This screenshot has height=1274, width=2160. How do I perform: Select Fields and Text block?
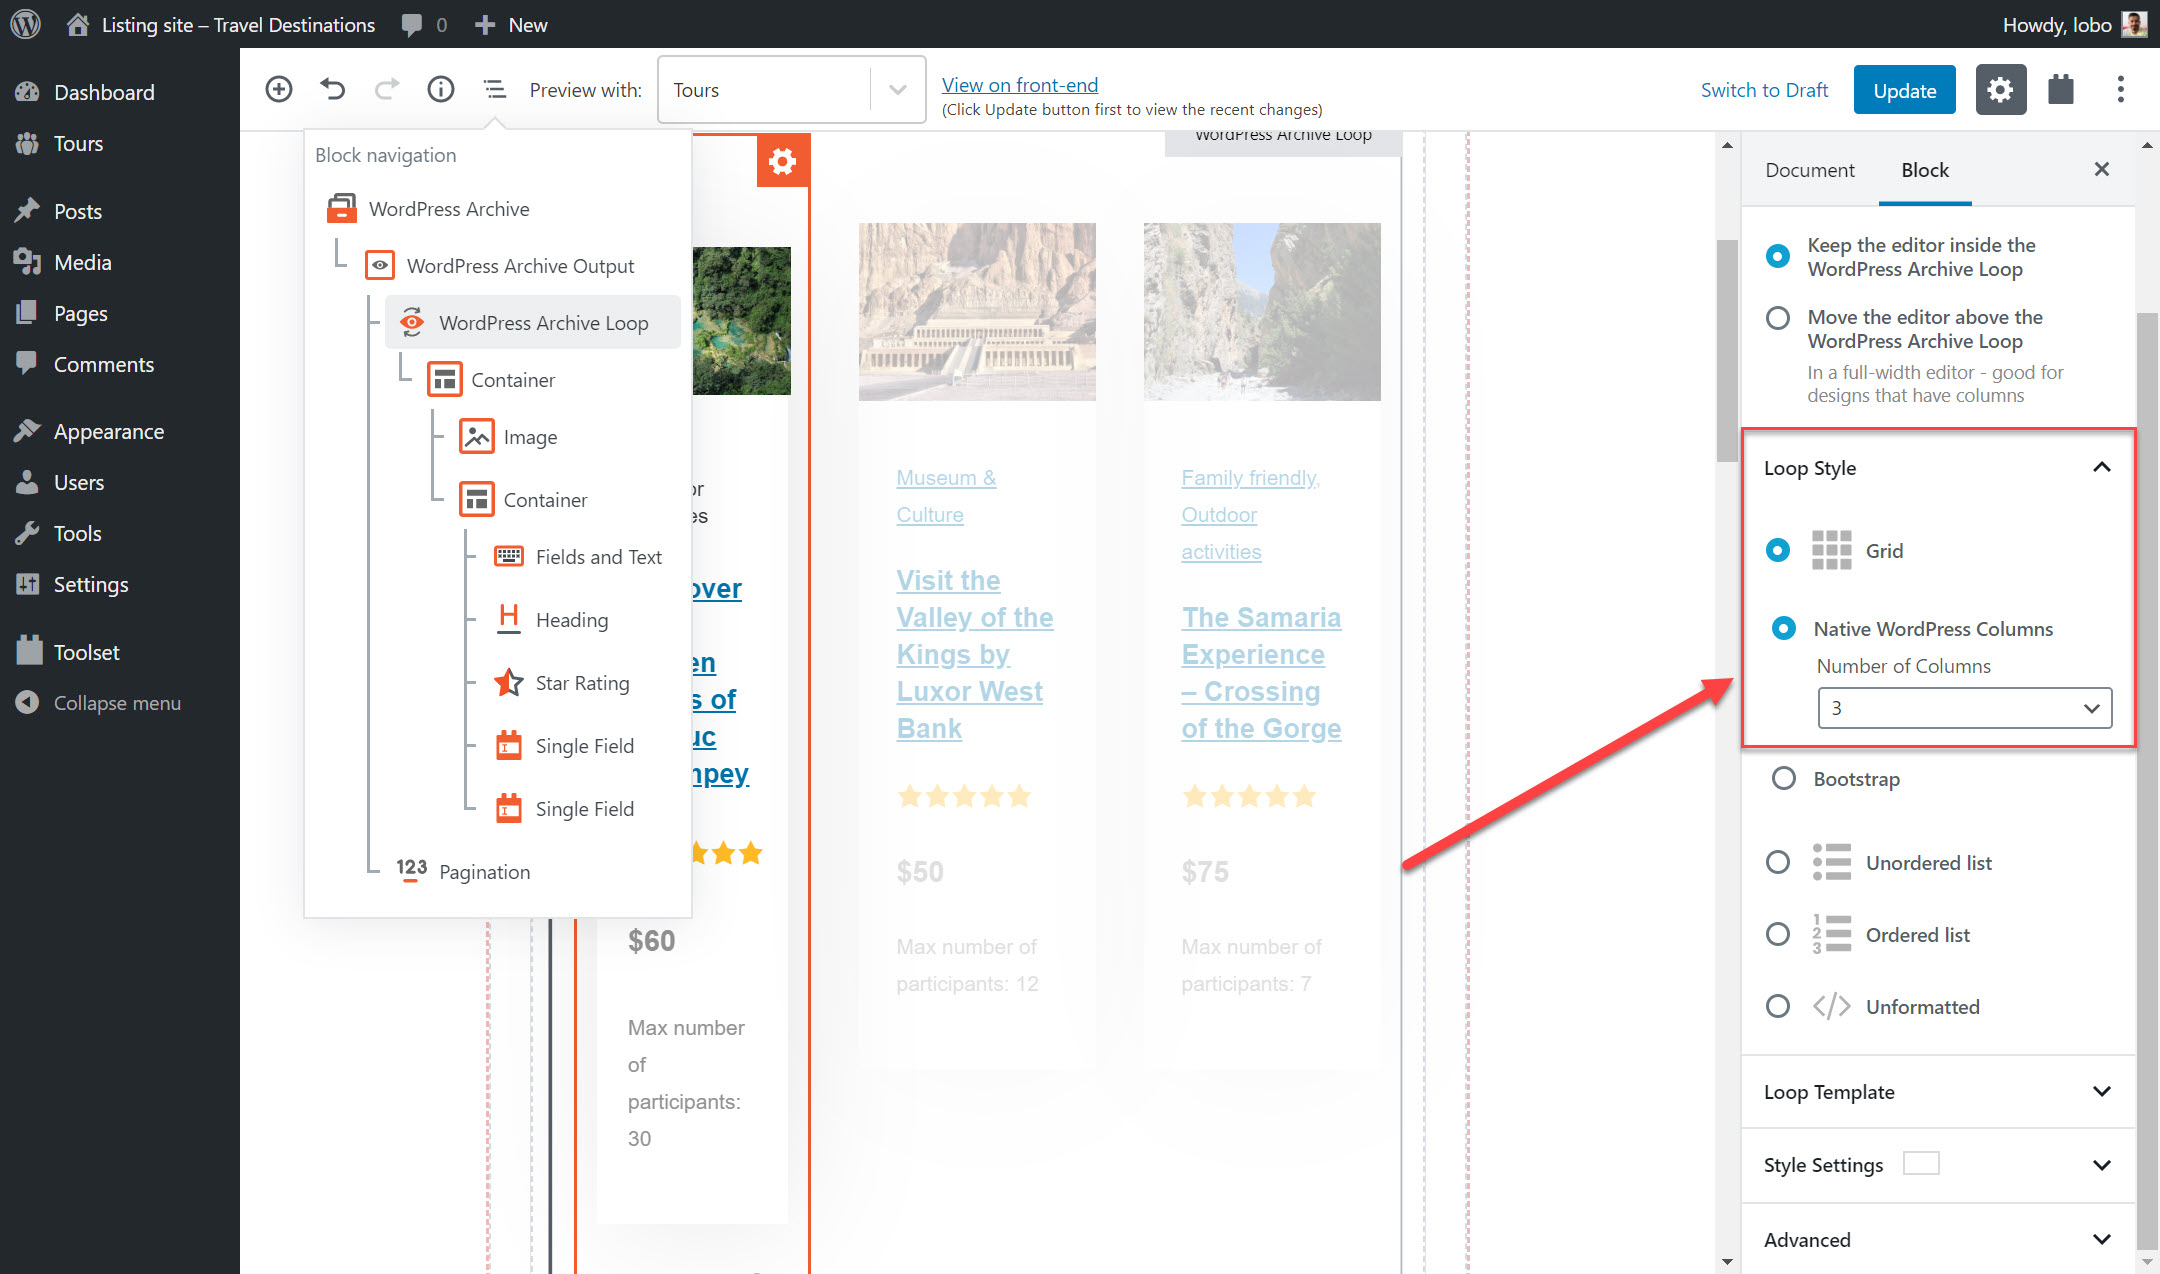(577, 557)
